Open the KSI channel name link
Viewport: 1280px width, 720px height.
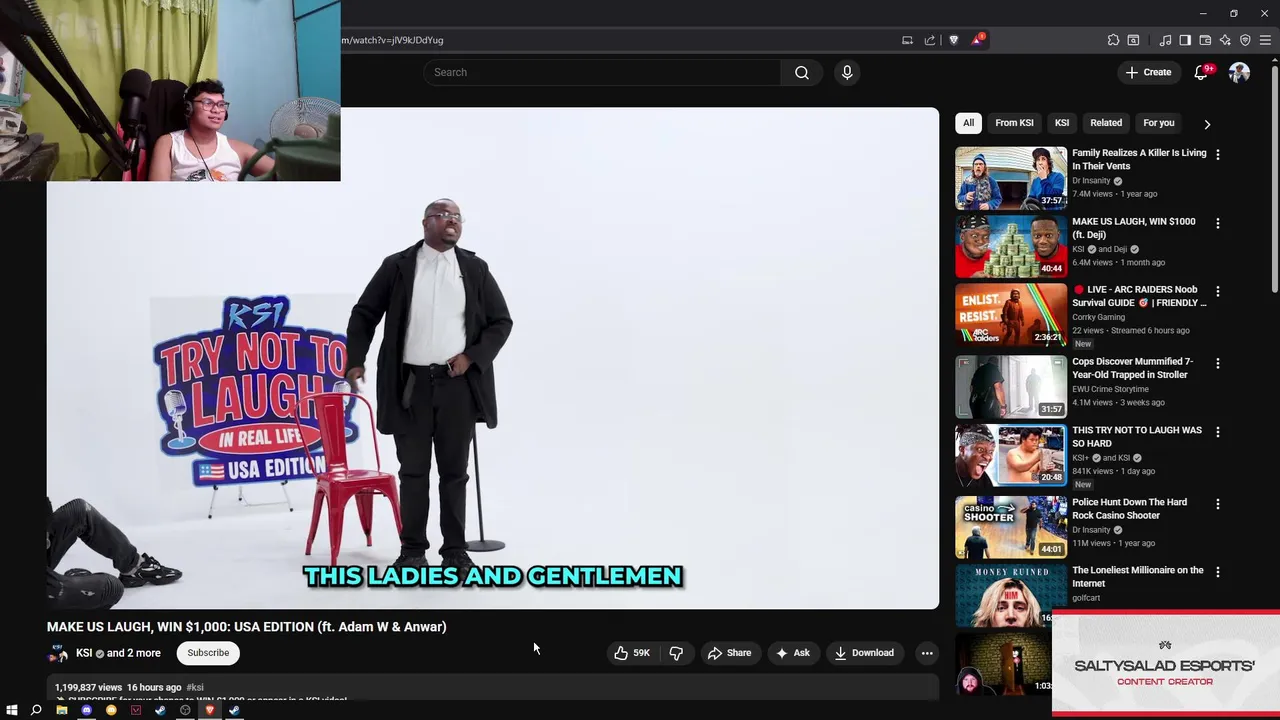coord(84,653)
